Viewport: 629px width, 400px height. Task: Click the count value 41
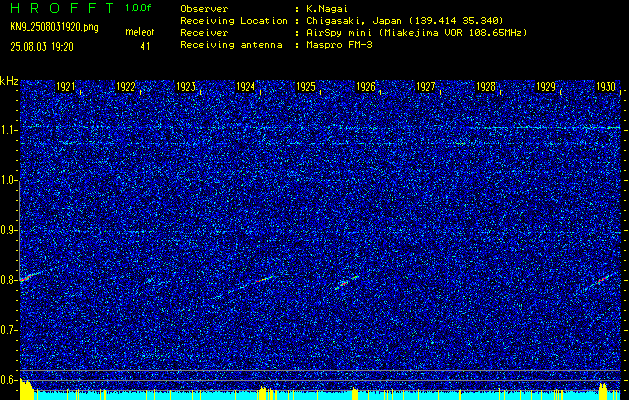pos(145,47)
